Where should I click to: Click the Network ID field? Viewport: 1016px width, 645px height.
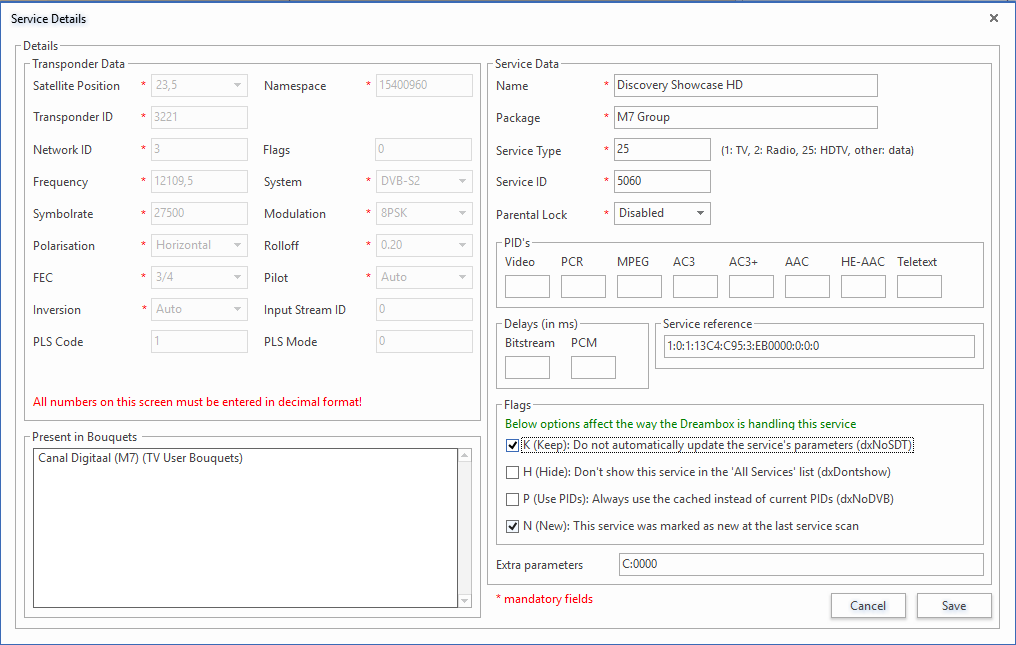[199, 149]
